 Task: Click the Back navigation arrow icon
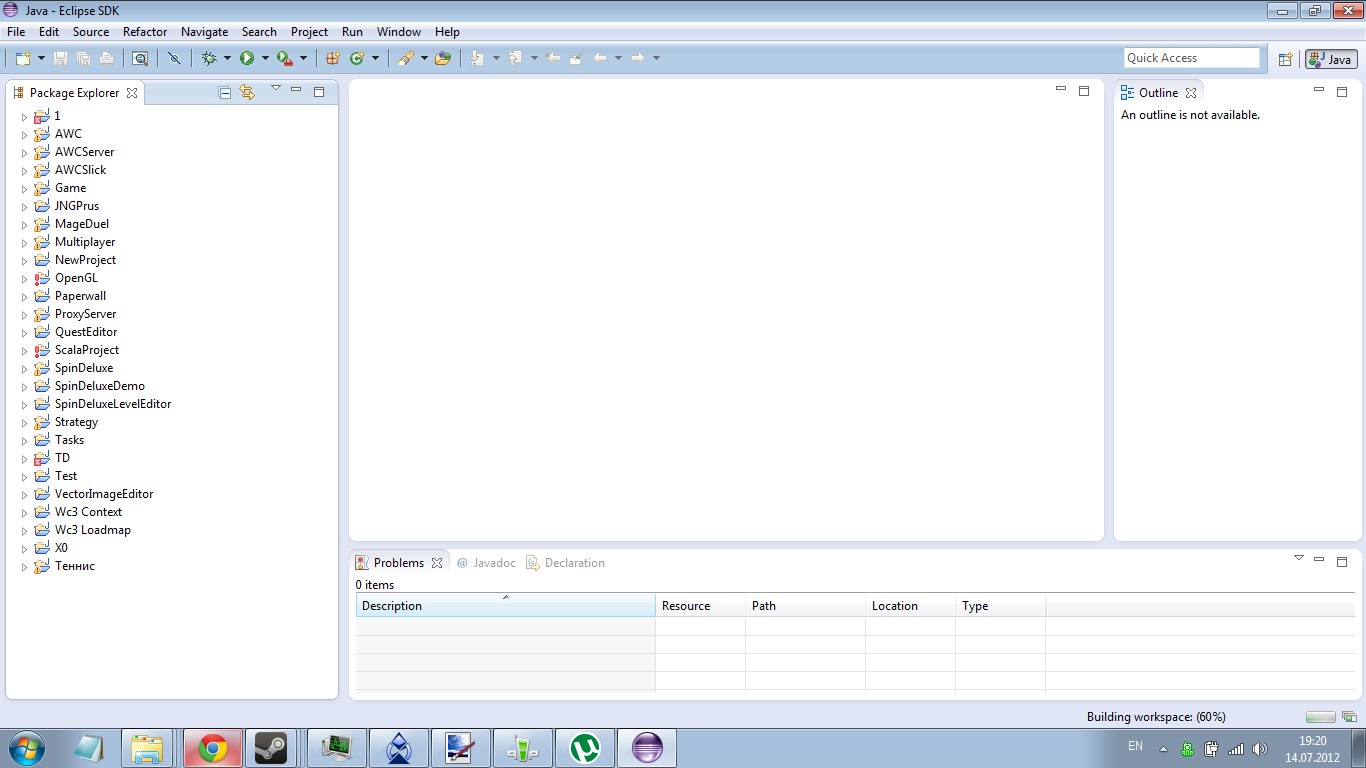(x=600, y=58)
